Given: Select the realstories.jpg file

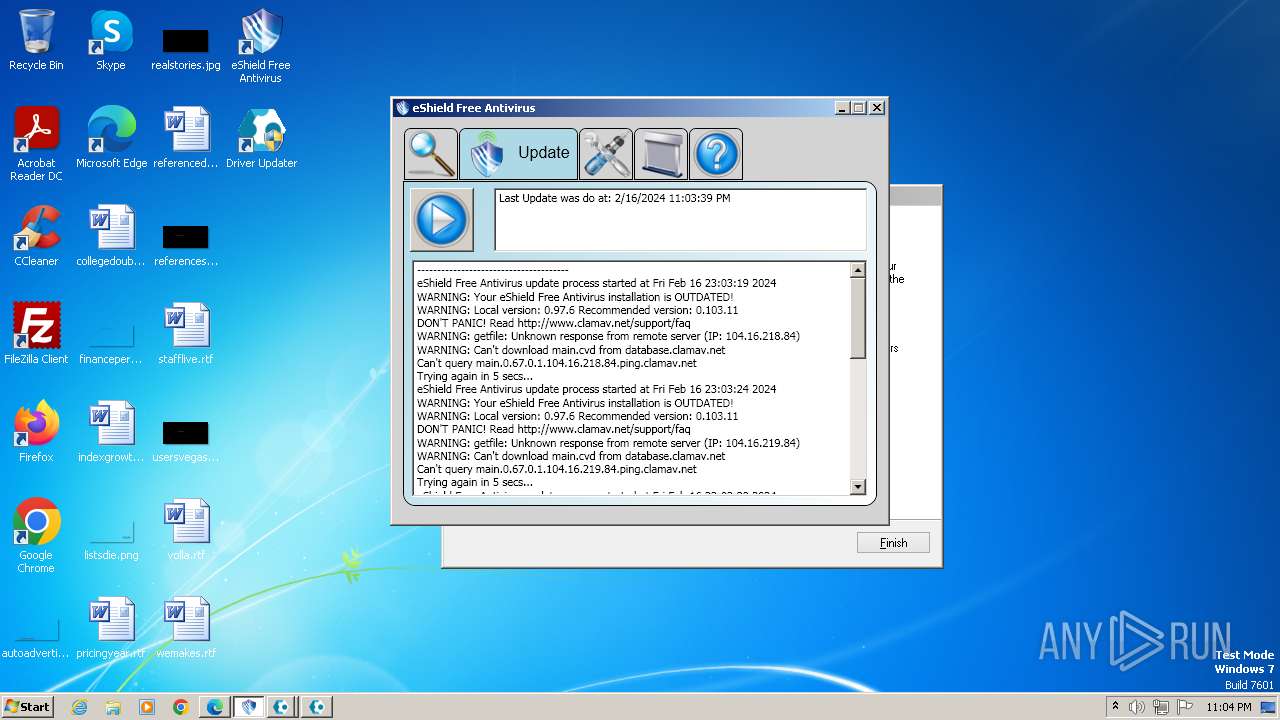Looking at the screenshot, I should [x=186, y=48].
